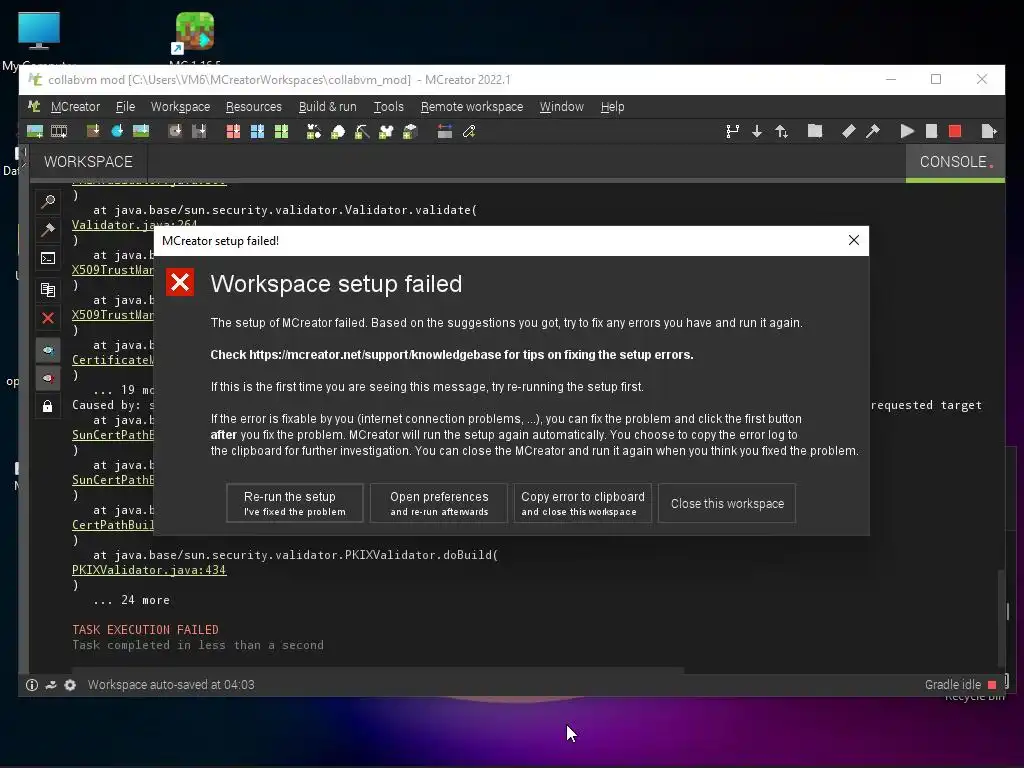
Task: Open the Resources menu
Action: tap(253, 106)
